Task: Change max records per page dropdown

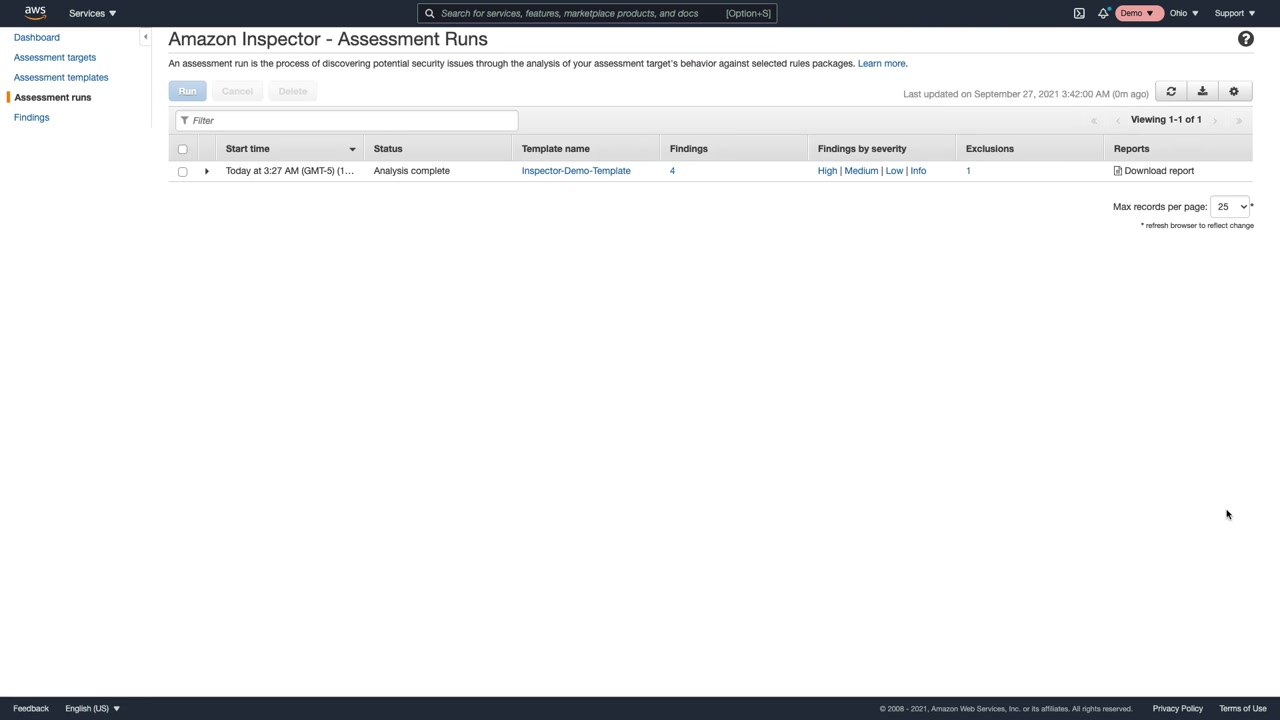Action: 1231,207
